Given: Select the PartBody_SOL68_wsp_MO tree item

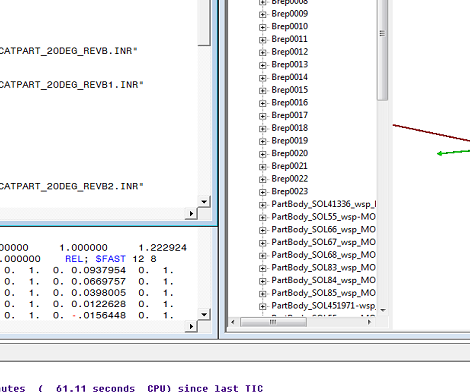Looking at the screenshot, I should (x=323, y=255).
